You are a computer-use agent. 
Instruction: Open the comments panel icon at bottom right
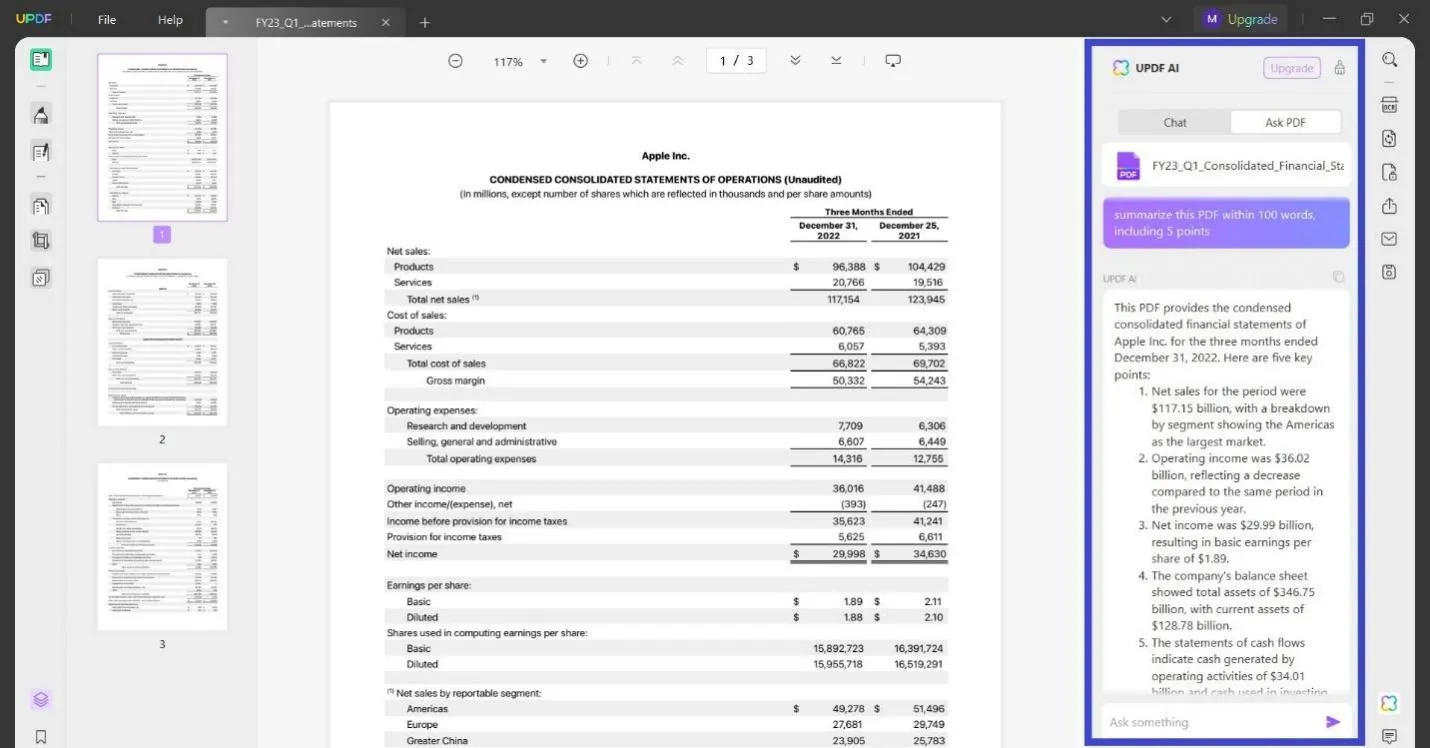pos(1389,737)
